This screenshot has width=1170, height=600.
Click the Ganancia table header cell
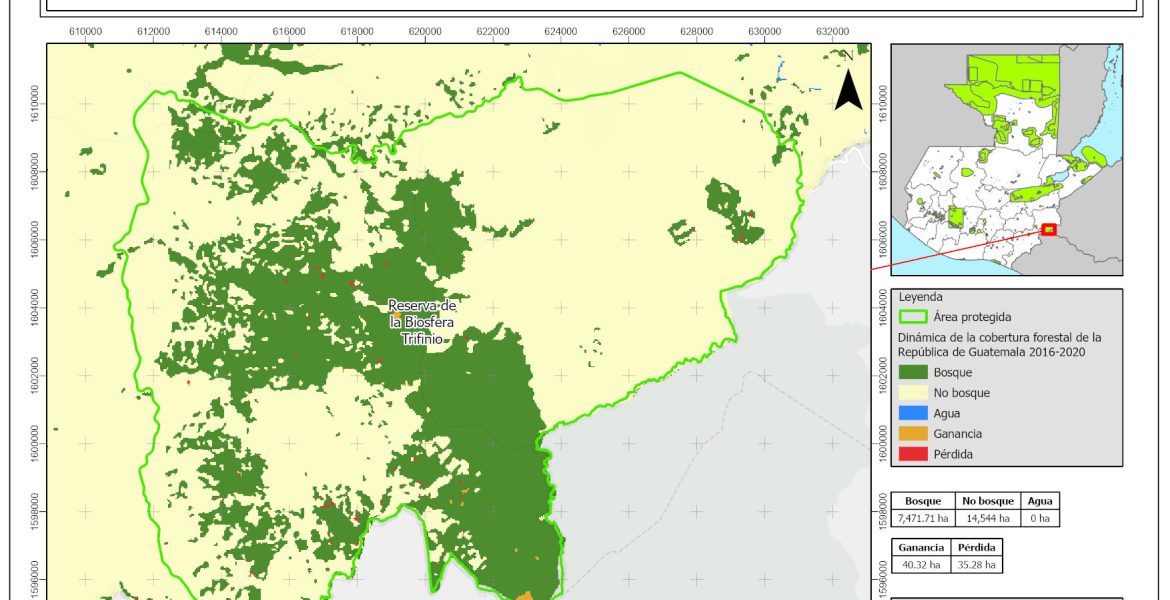918,548
